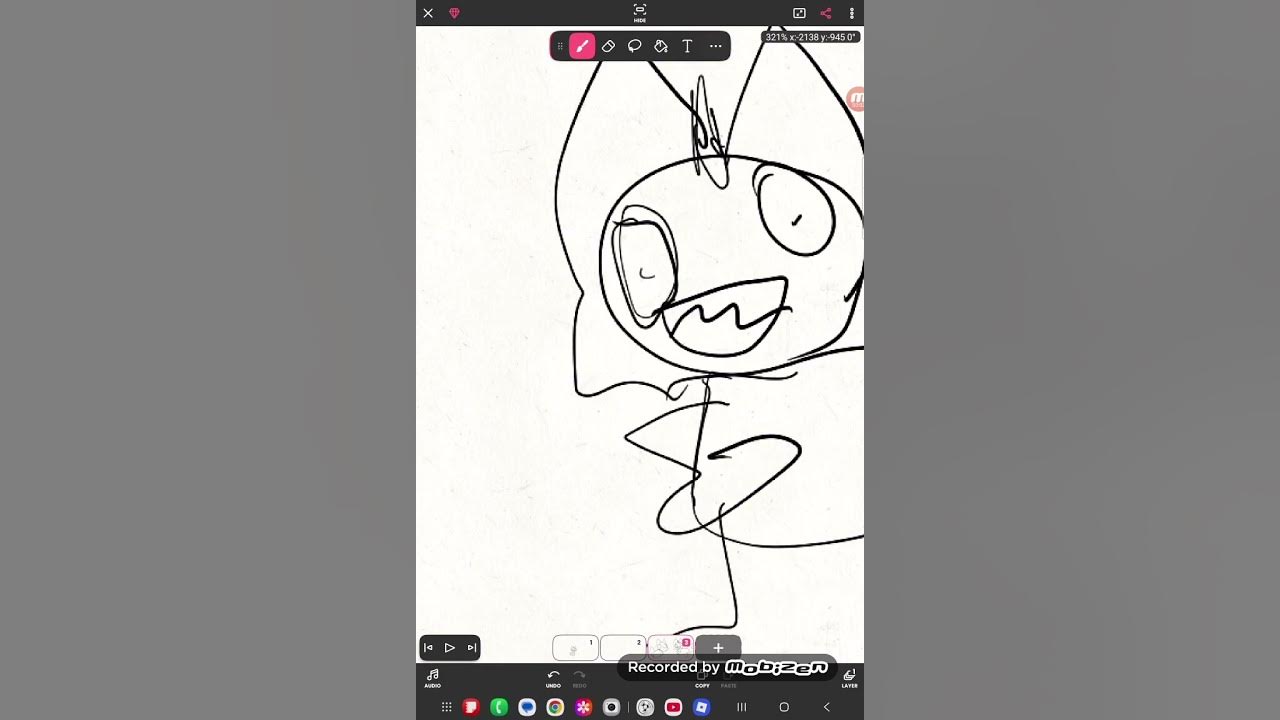1280x720 pixels.
Task: Activate the Text tool
Action: [x=687, y=46]
